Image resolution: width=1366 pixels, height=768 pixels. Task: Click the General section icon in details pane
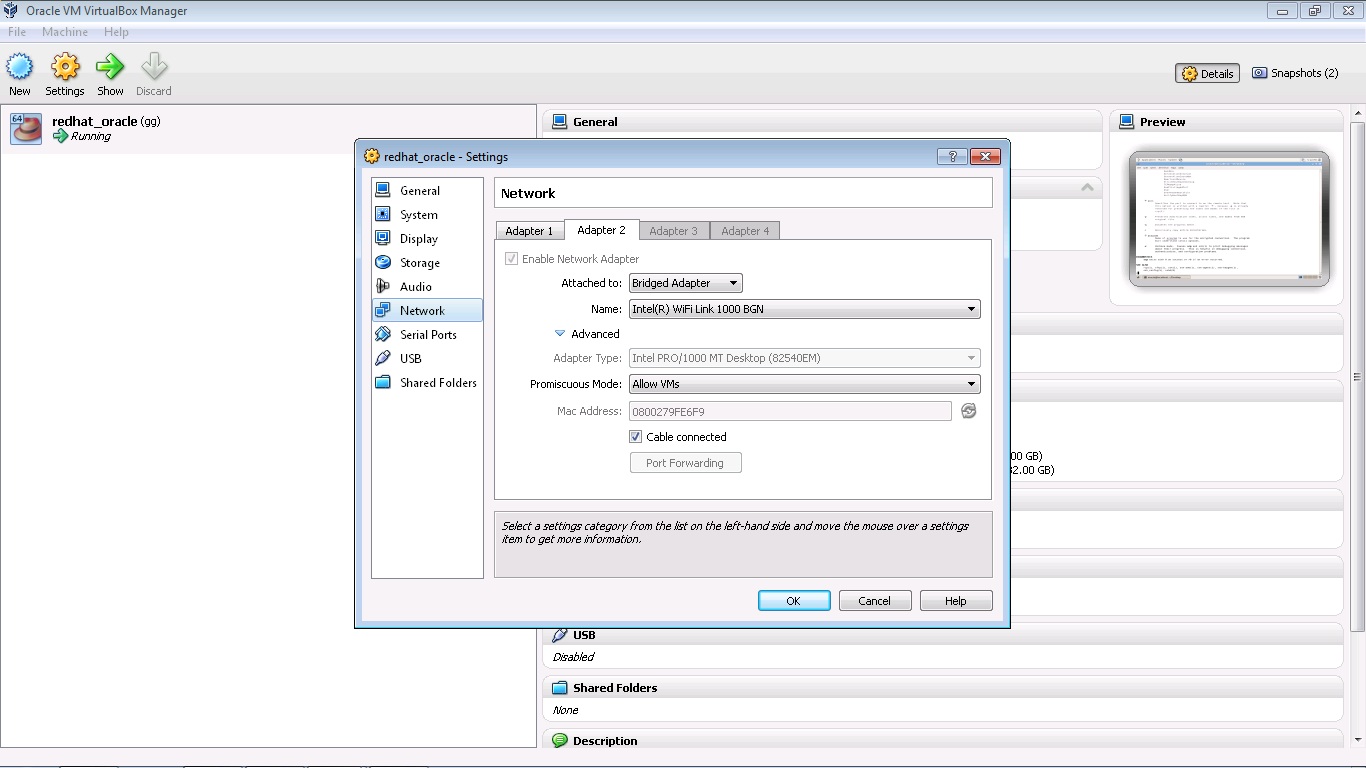pyautogui.click(x=560, y=121)
